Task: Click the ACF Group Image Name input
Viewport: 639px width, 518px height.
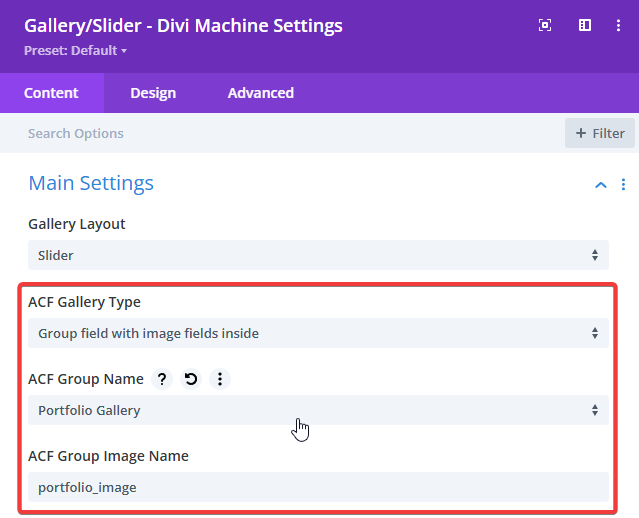Action: [x=318, y=487]
